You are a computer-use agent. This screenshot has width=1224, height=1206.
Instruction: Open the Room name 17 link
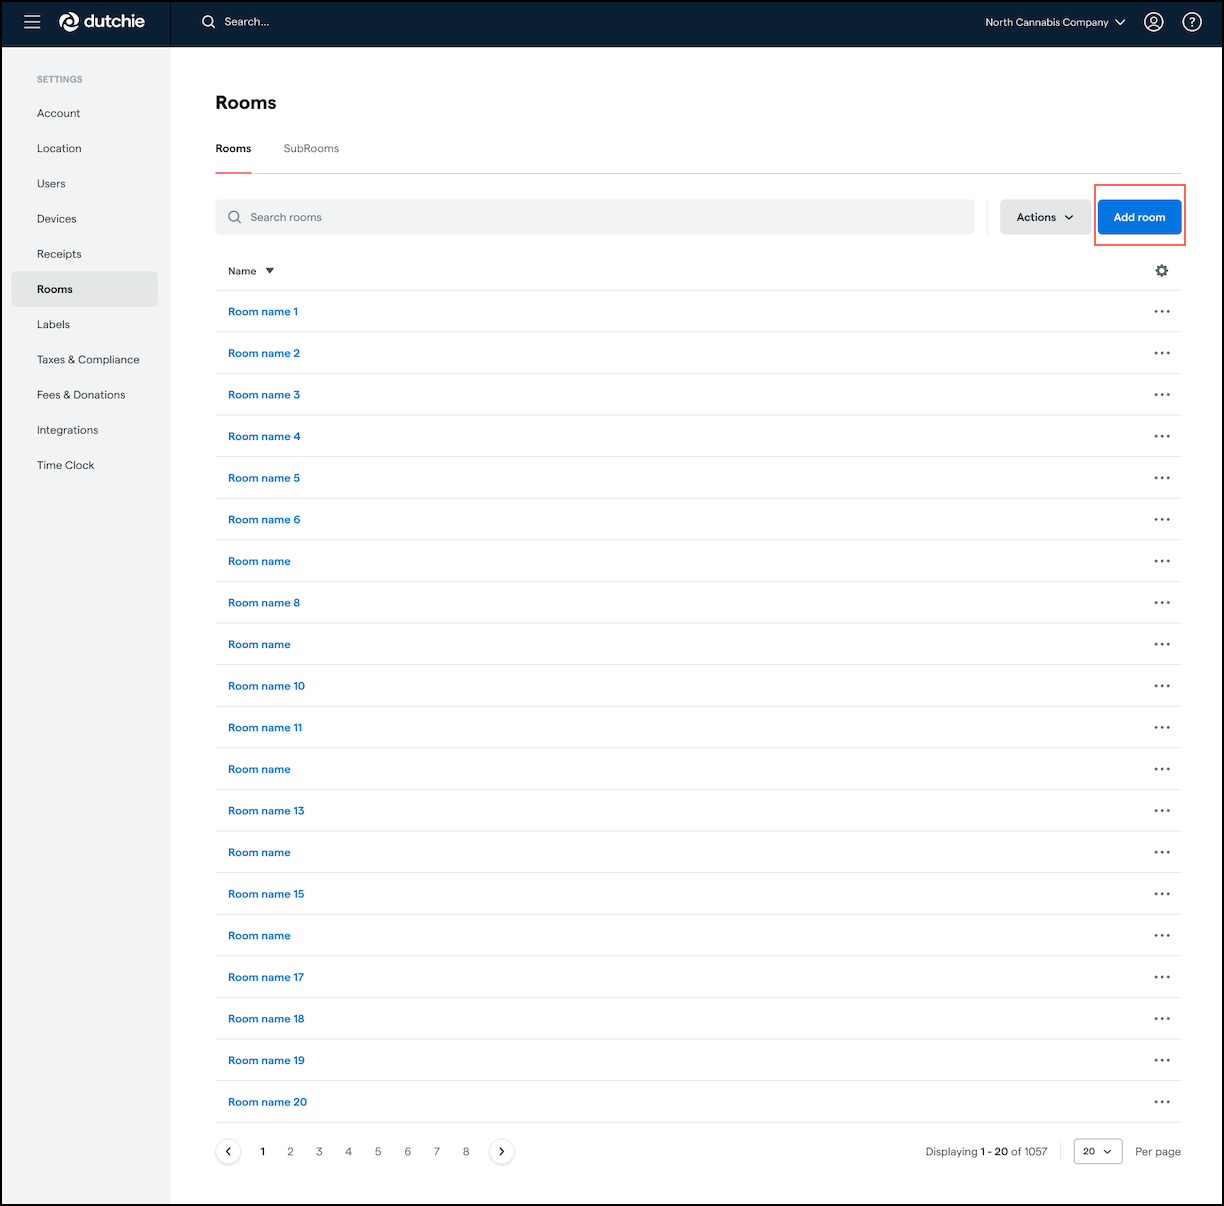pos(266,977)
